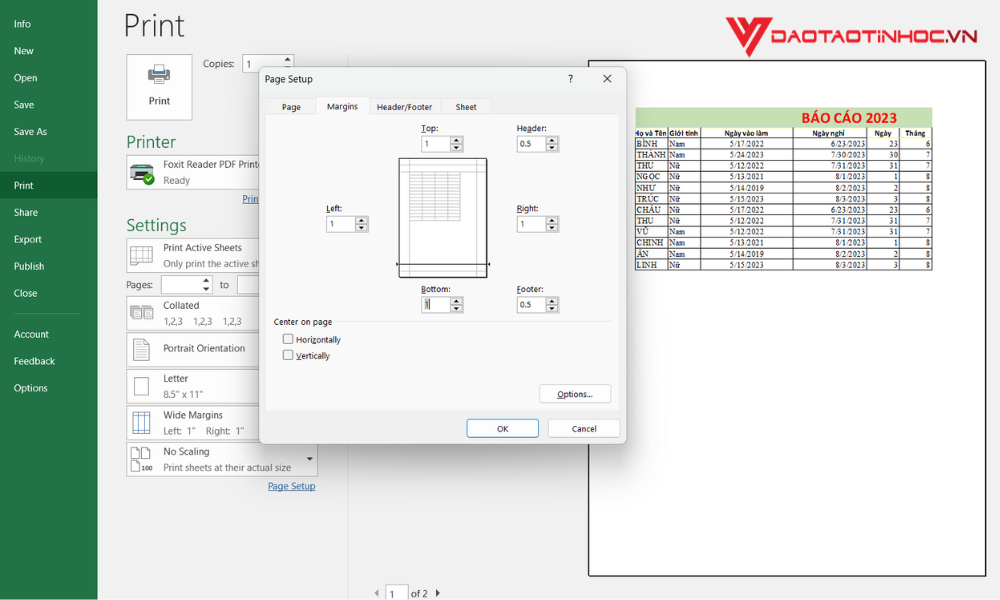Viewport: 1000px width, 600px height.
Task: Open the Page Setup link below settings
Action: tap(290, 486)
